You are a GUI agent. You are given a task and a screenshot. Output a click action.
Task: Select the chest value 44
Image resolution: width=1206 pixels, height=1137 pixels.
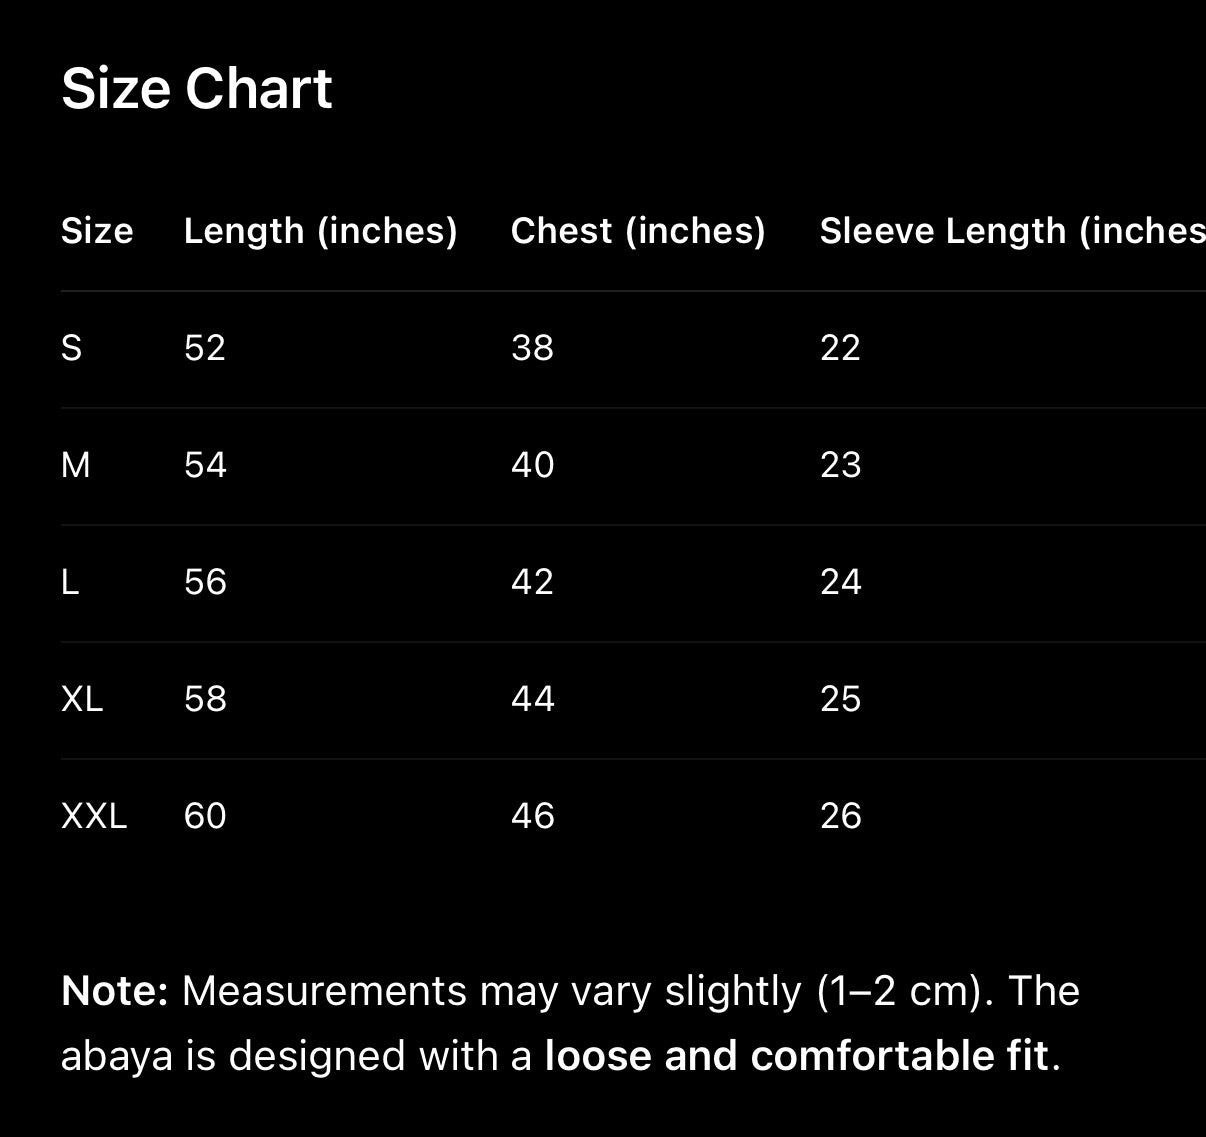[532, 699]
